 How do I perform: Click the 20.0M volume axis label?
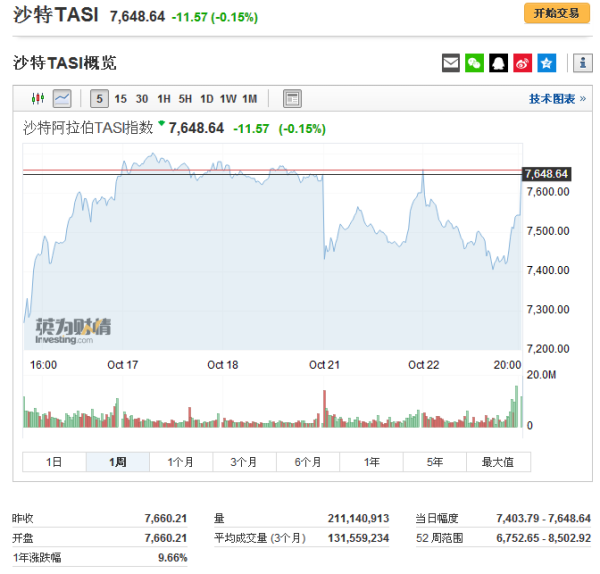[541, 375]
